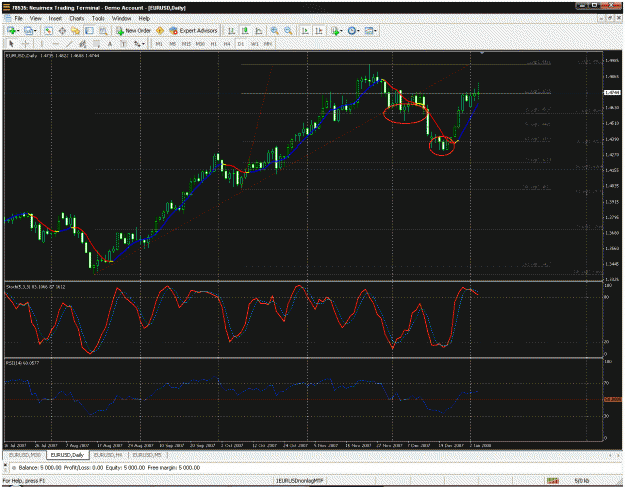Toggle Expert Advisors on or off
The image size is (625, 487).
click(x=193, y=31)
